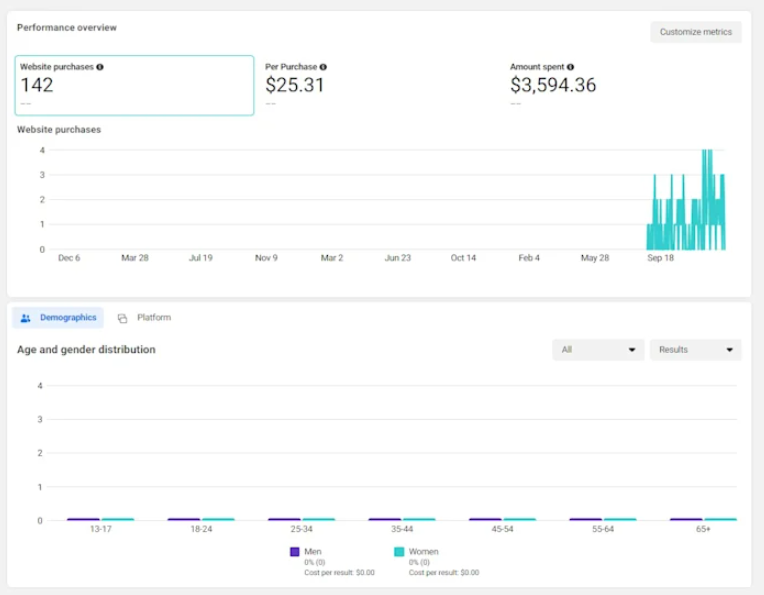Click the Women bar for 65+
Screen dimensions: 764x595
click(720, 520)
